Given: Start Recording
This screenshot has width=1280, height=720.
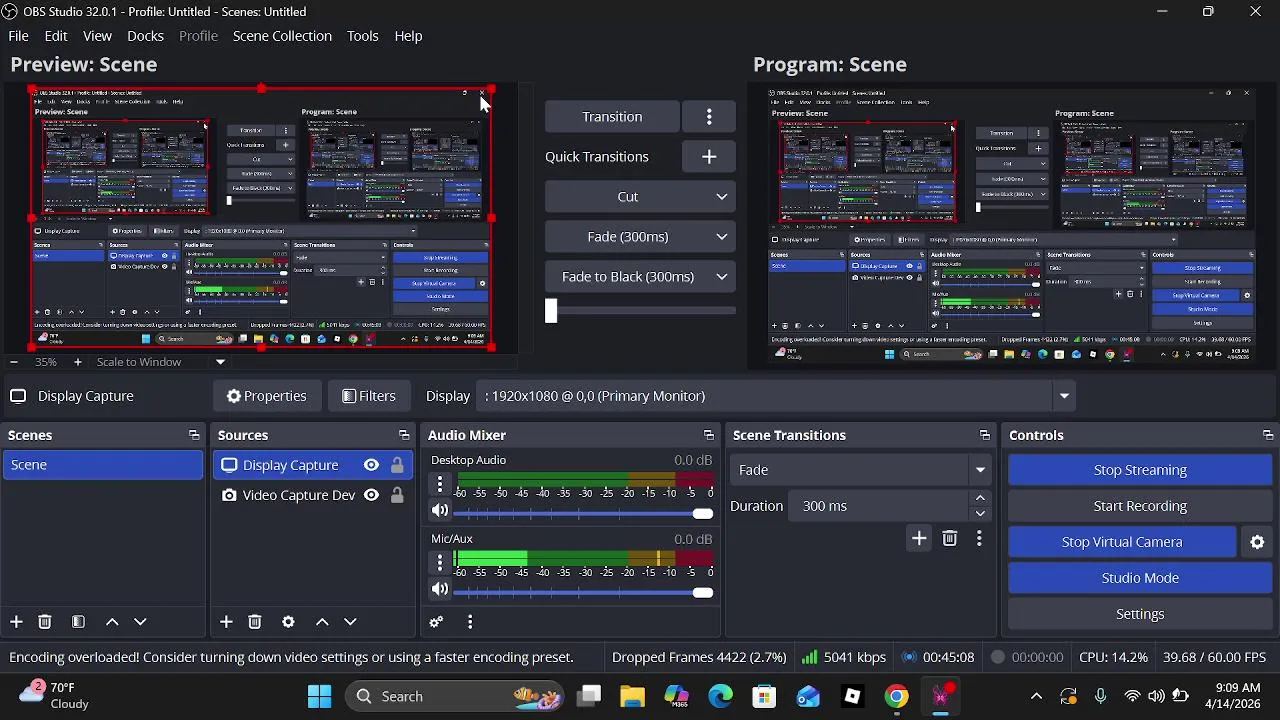Looking at the screenshot, I should tap(1140, 506).
